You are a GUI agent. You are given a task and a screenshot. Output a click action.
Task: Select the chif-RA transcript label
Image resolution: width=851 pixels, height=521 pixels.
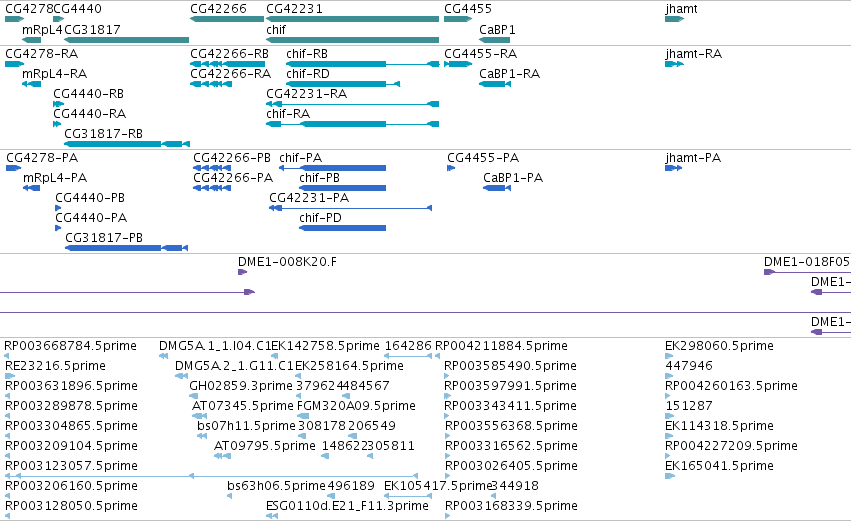pyautogui.click(x=288, y=114)
